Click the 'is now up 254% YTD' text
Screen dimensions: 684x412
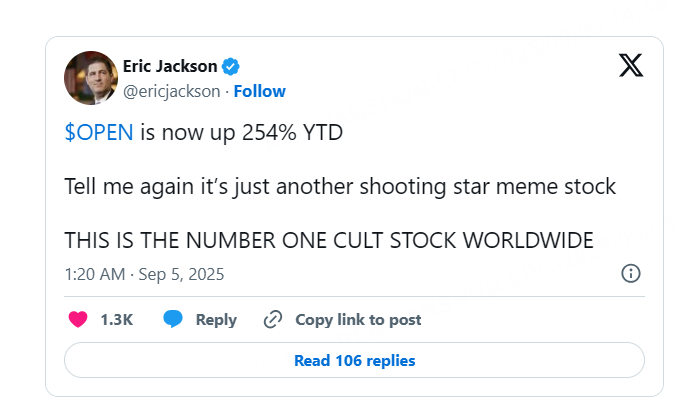(240, 134)
